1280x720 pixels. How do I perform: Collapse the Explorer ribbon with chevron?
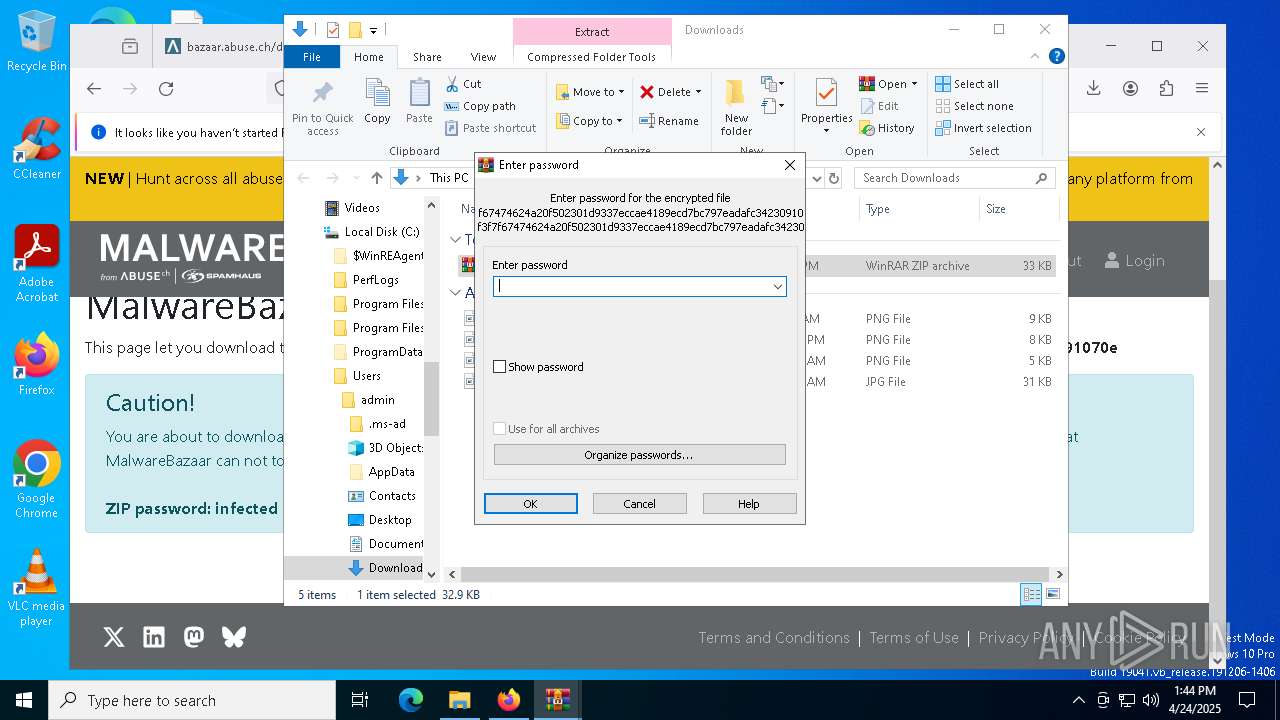[1037, 57]
